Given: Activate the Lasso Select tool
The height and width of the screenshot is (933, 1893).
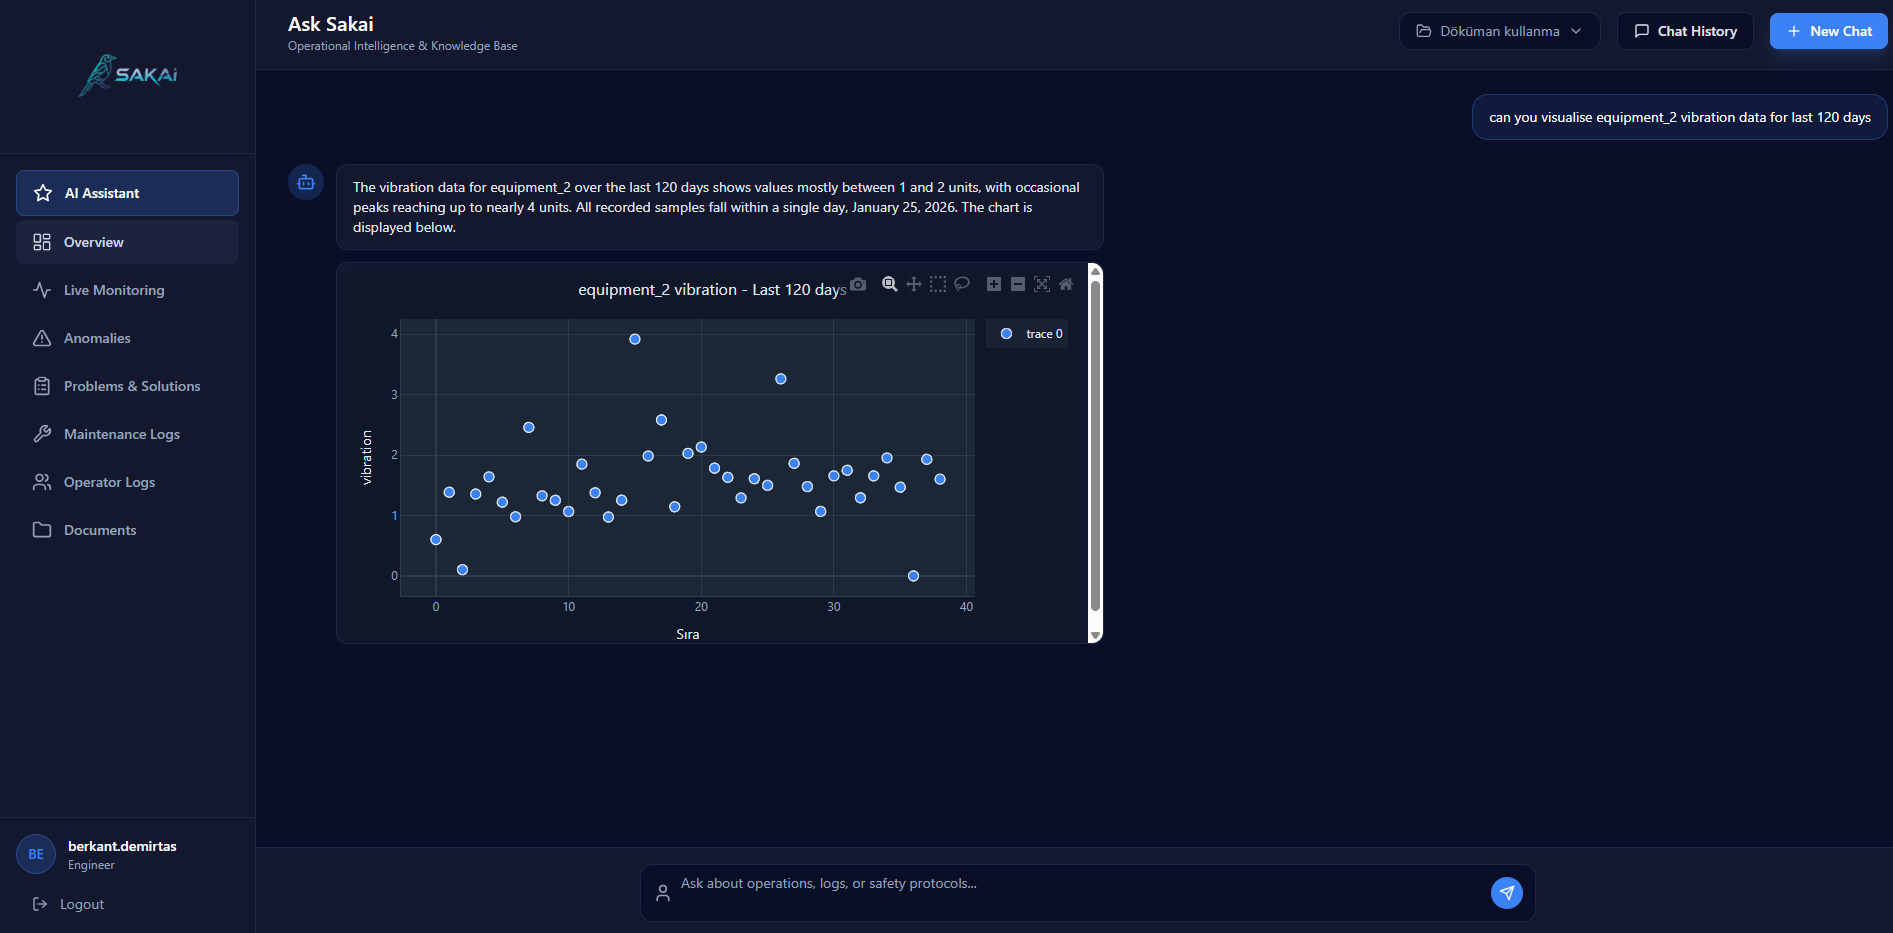Looking at the screenshot, I should pyautogui.click(x=962, y=284).
